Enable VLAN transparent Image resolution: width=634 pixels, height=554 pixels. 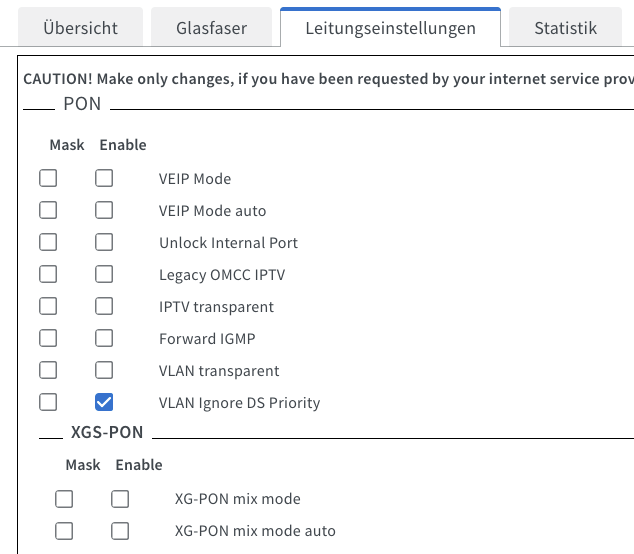pyautogui.click(x=104, y=370)
